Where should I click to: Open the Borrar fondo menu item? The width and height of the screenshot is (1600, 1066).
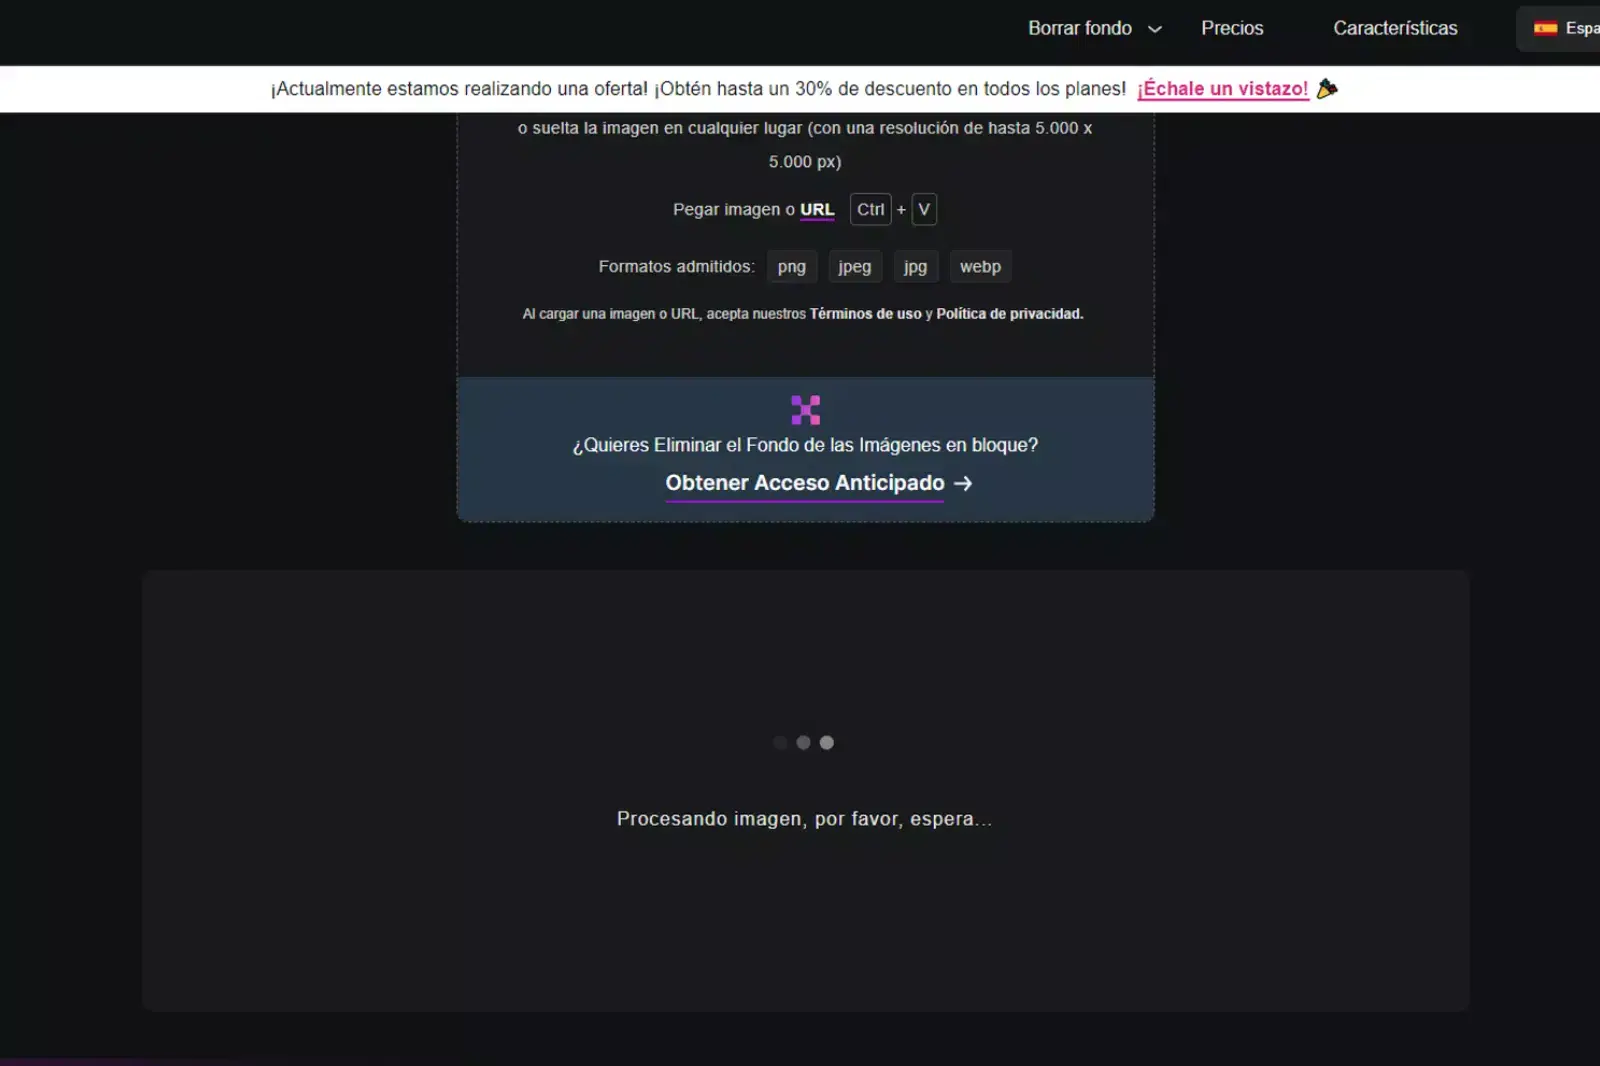[1080, 28]
